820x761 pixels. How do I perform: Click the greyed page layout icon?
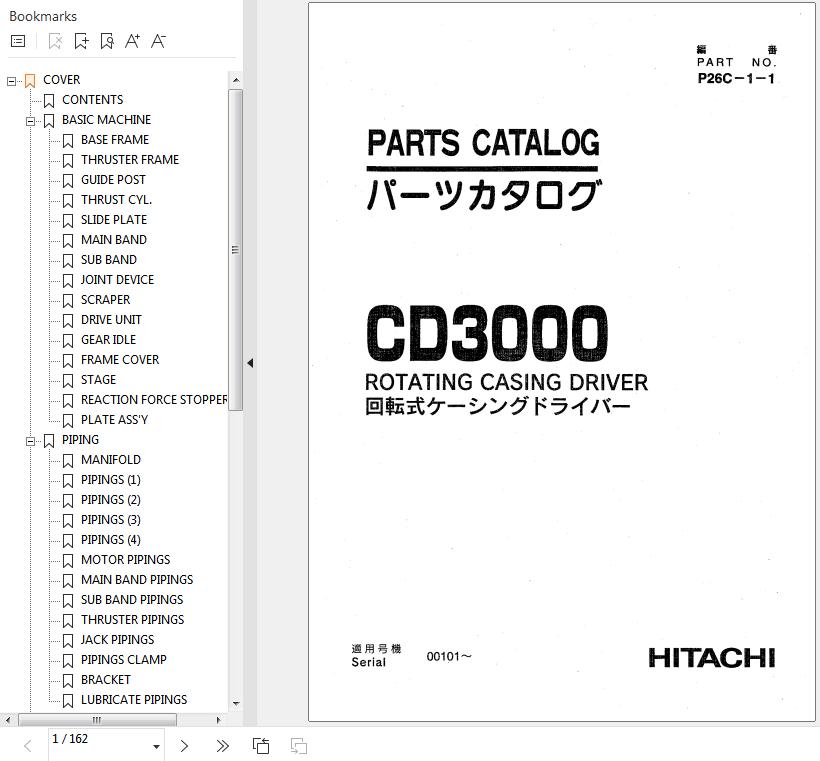[x=299, y=746]
